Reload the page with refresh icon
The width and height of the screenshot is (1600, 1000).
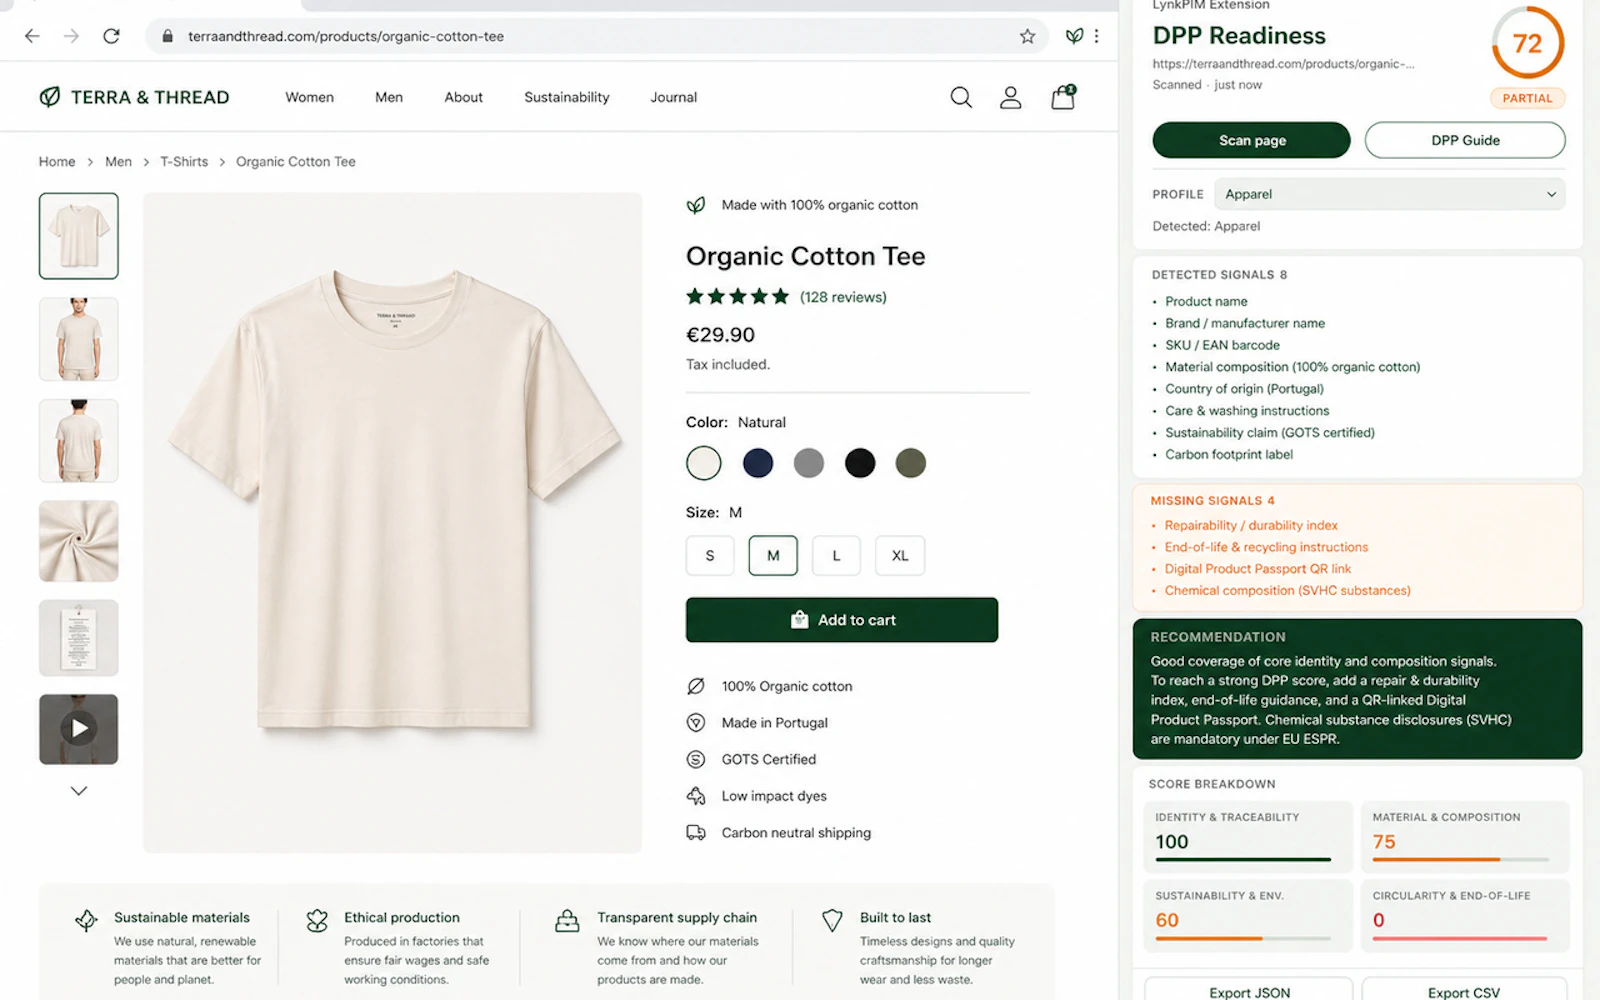[x=111, y=36]
